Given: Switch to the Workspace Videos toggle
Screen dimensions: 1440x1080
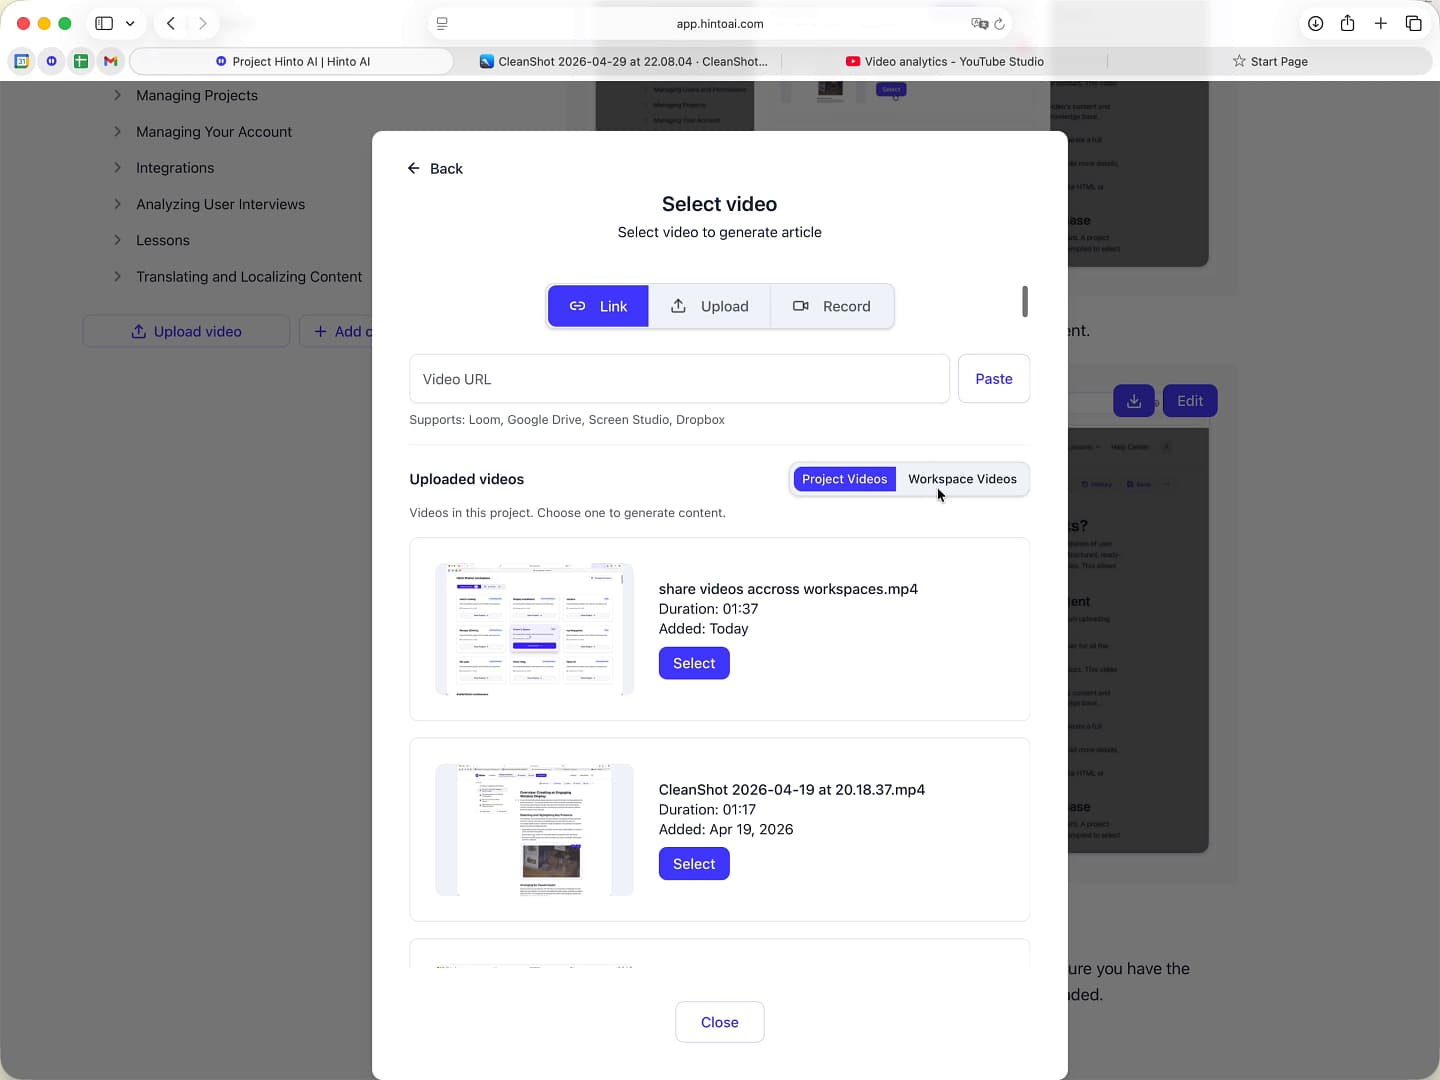Looking at the screenshot, I should pyautogui.click(x=962, y=479).
